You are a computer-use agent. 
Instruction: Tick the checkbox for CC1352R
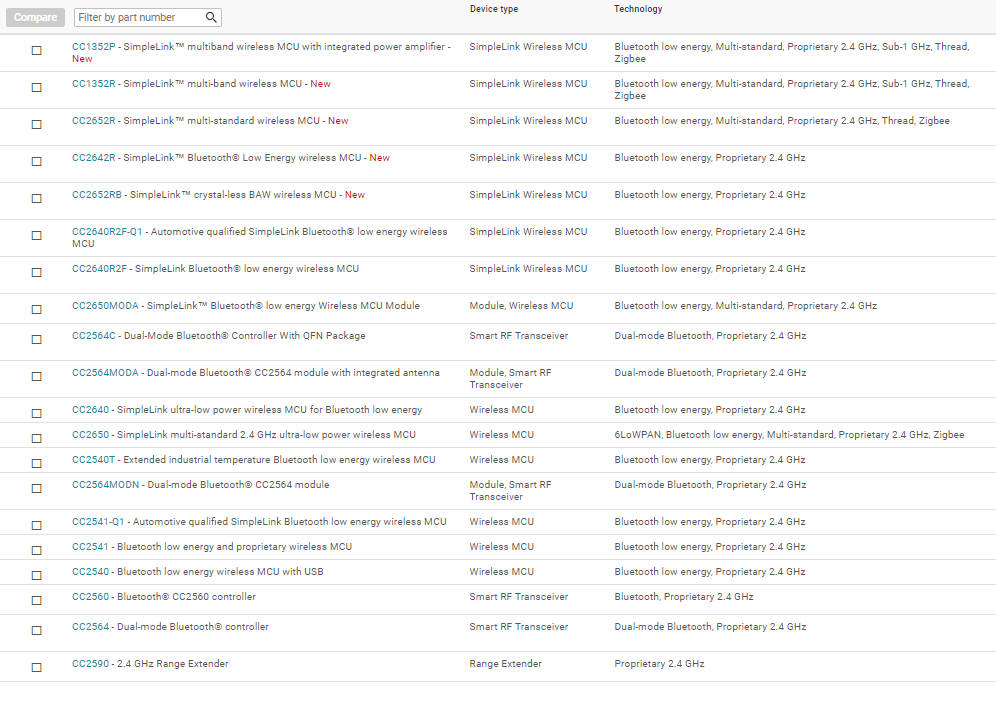click(x=37, y=87)
